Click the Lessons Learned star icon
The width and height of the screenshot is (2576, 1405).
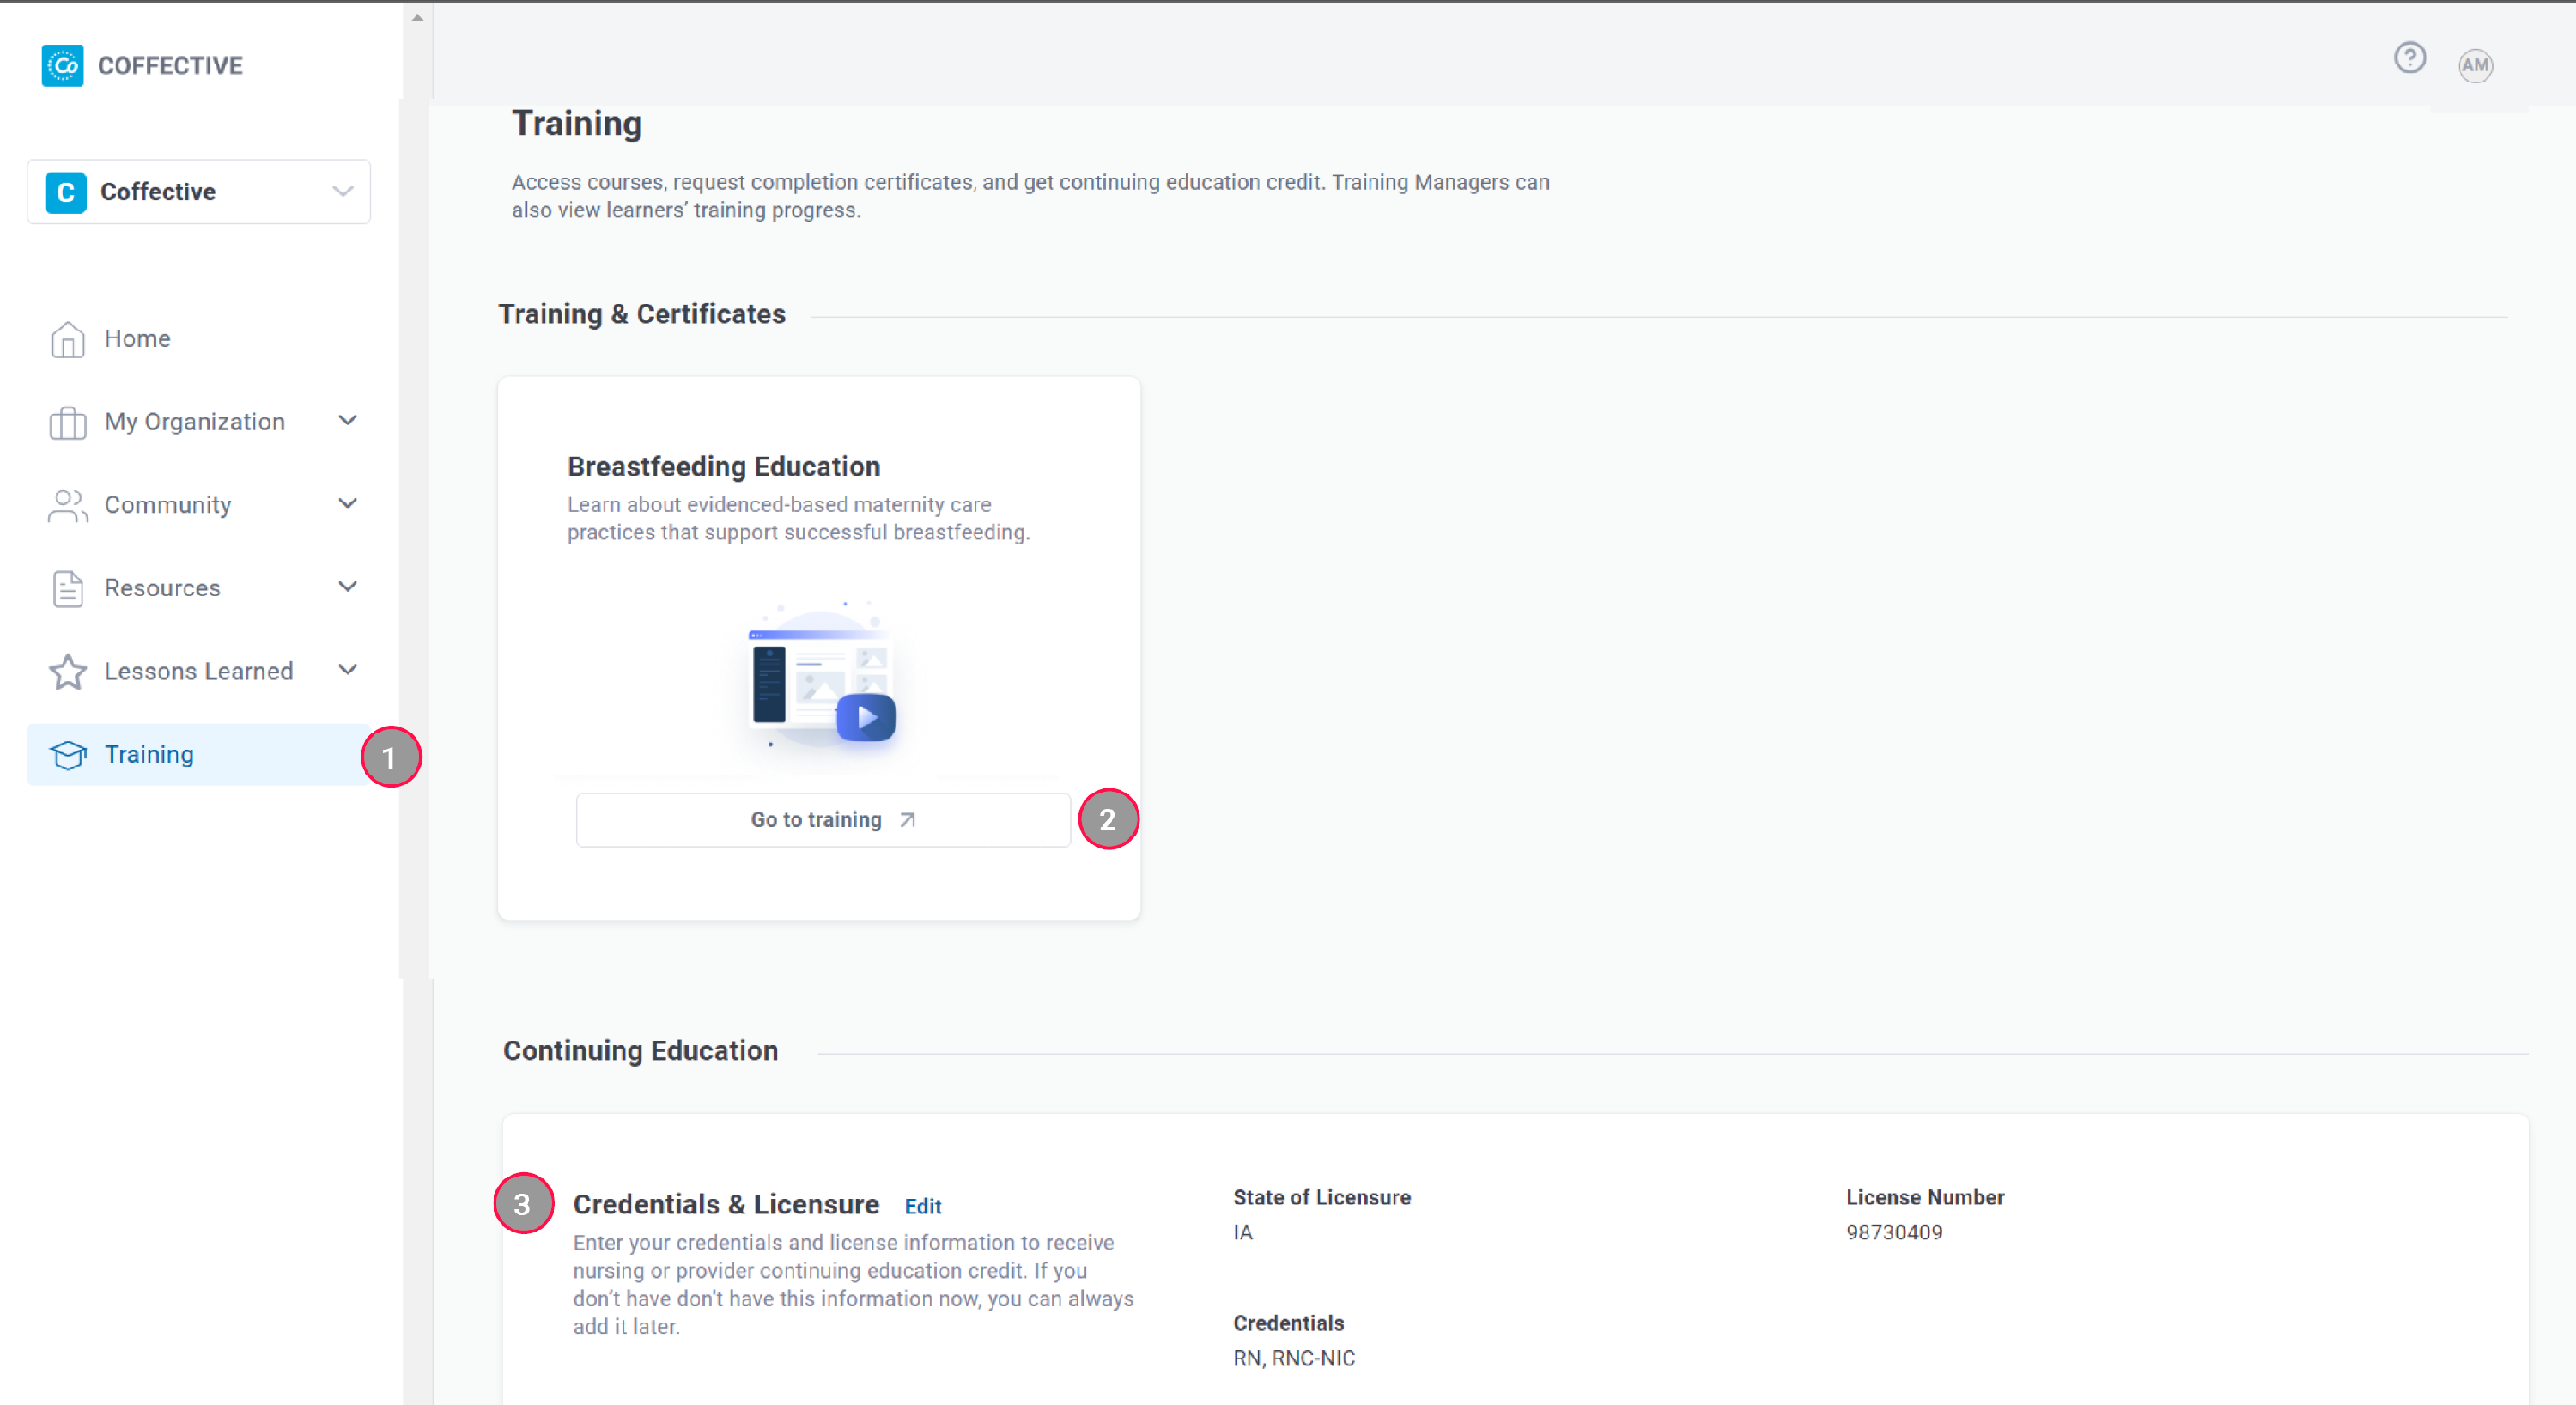click(x=67, y=671)
